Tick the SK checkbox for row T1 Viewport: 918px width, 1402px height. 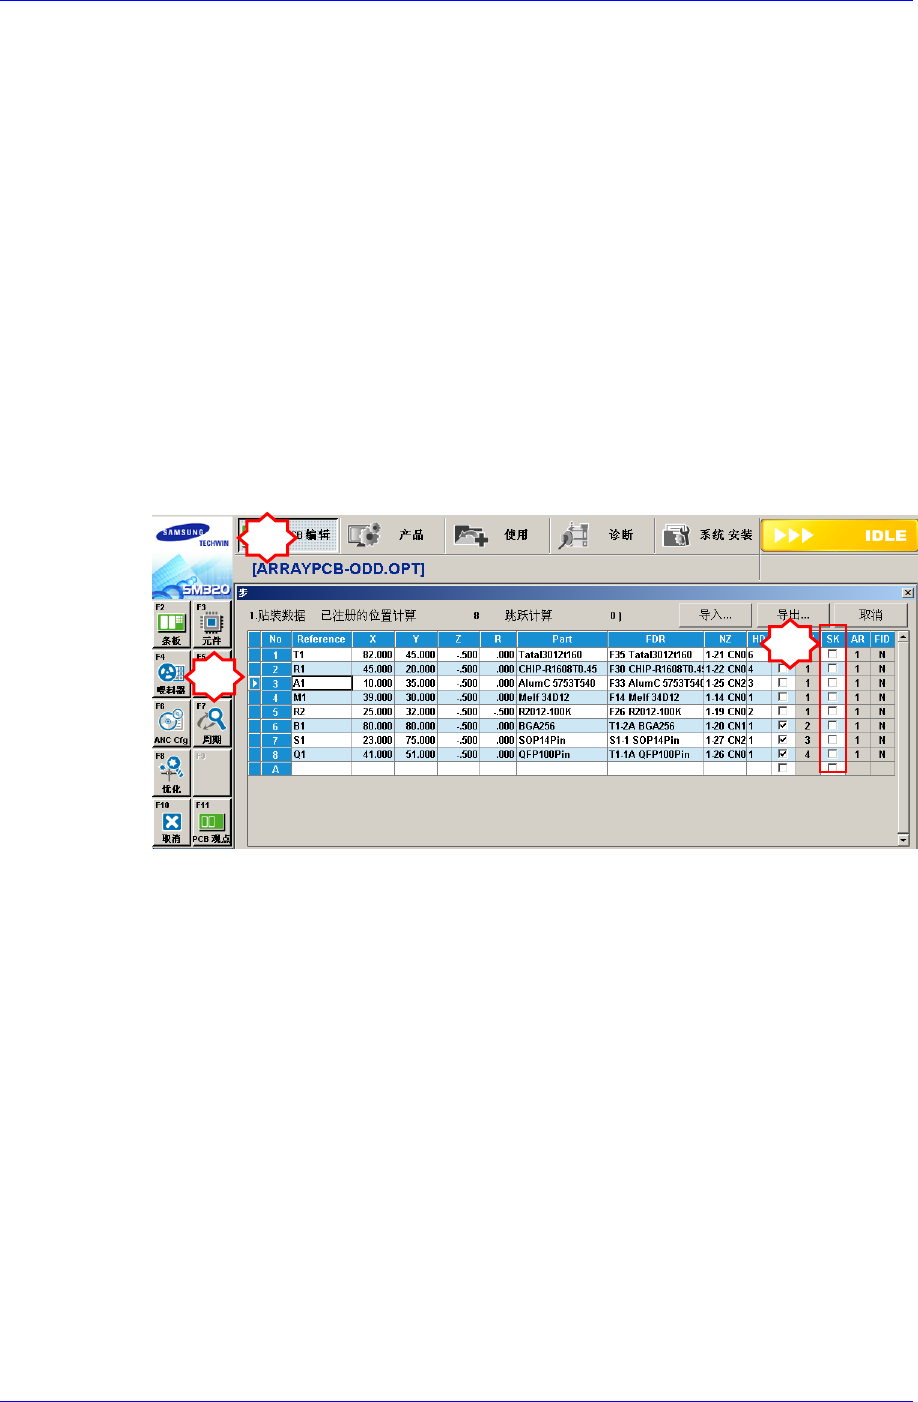[x=832, y=655]
